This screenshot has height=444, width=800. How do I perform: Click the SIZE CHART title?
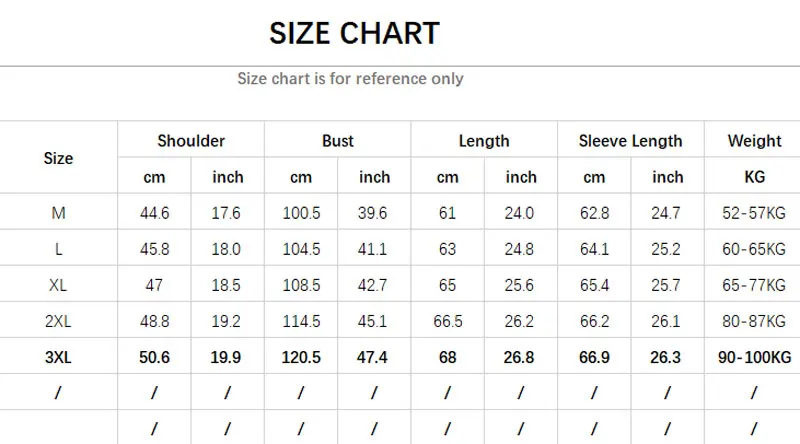(x=354, y=33)
